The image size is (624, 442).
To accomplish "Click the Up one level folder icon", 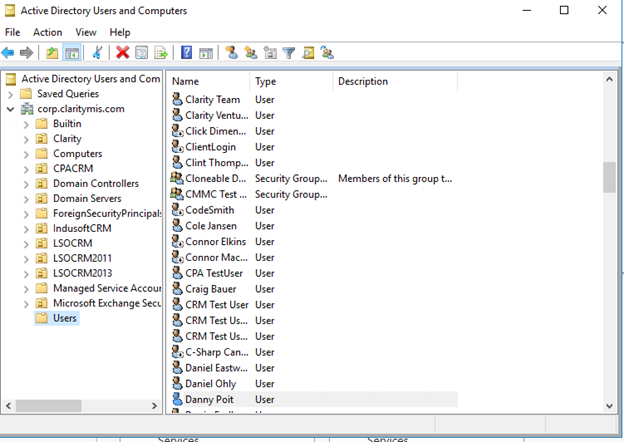I will click(x=52, y=53).
